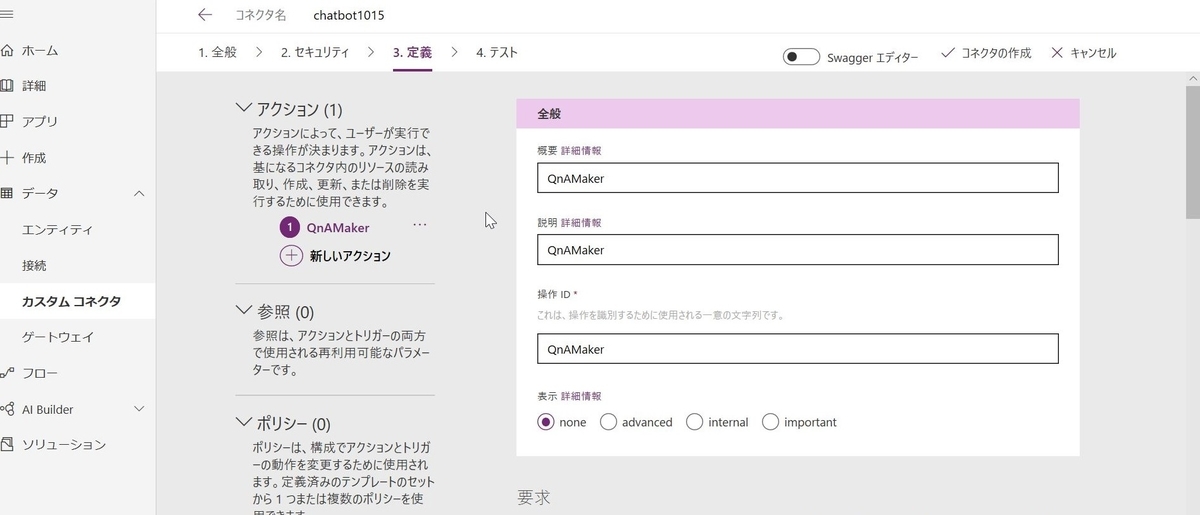1200x515 pixels.
Task: Click the 全般 panel header
Action: click(798, 114)
